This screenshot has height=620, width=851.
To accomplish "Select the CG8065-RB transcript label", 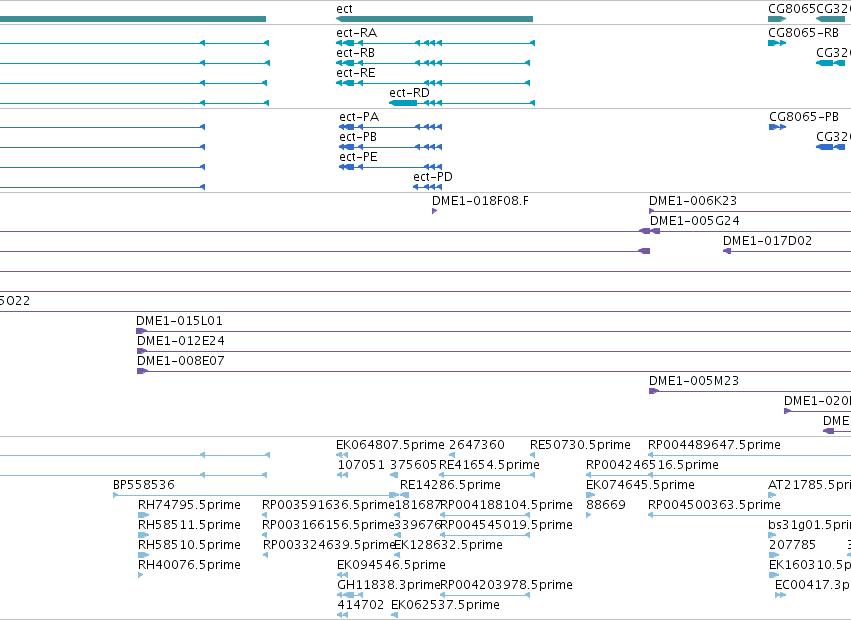I will pyautogui.click(x=803, y=33).
